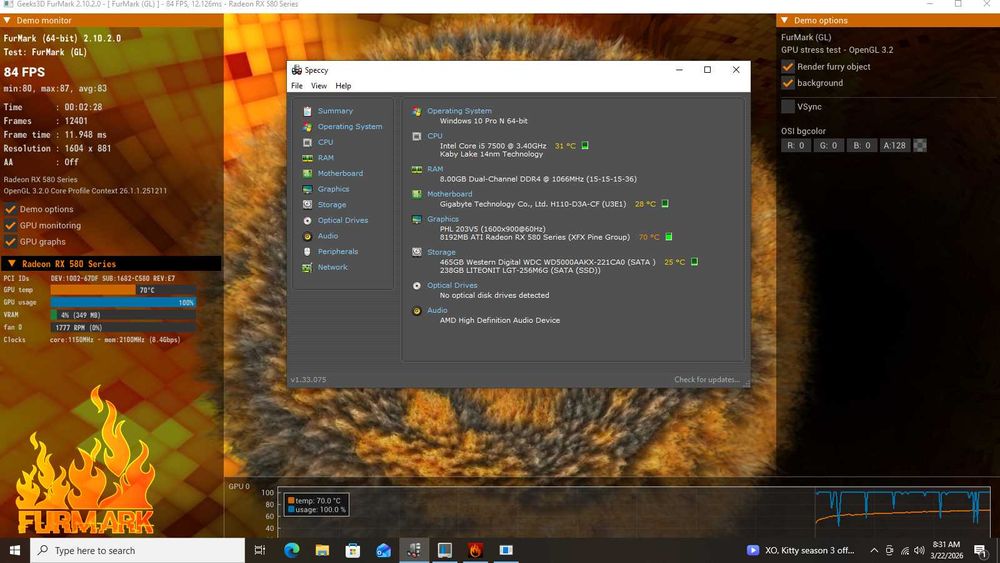Click the CPU temperature indicator icon
The height and width of the screenshot is (563, 1000).
click(585, 145)
